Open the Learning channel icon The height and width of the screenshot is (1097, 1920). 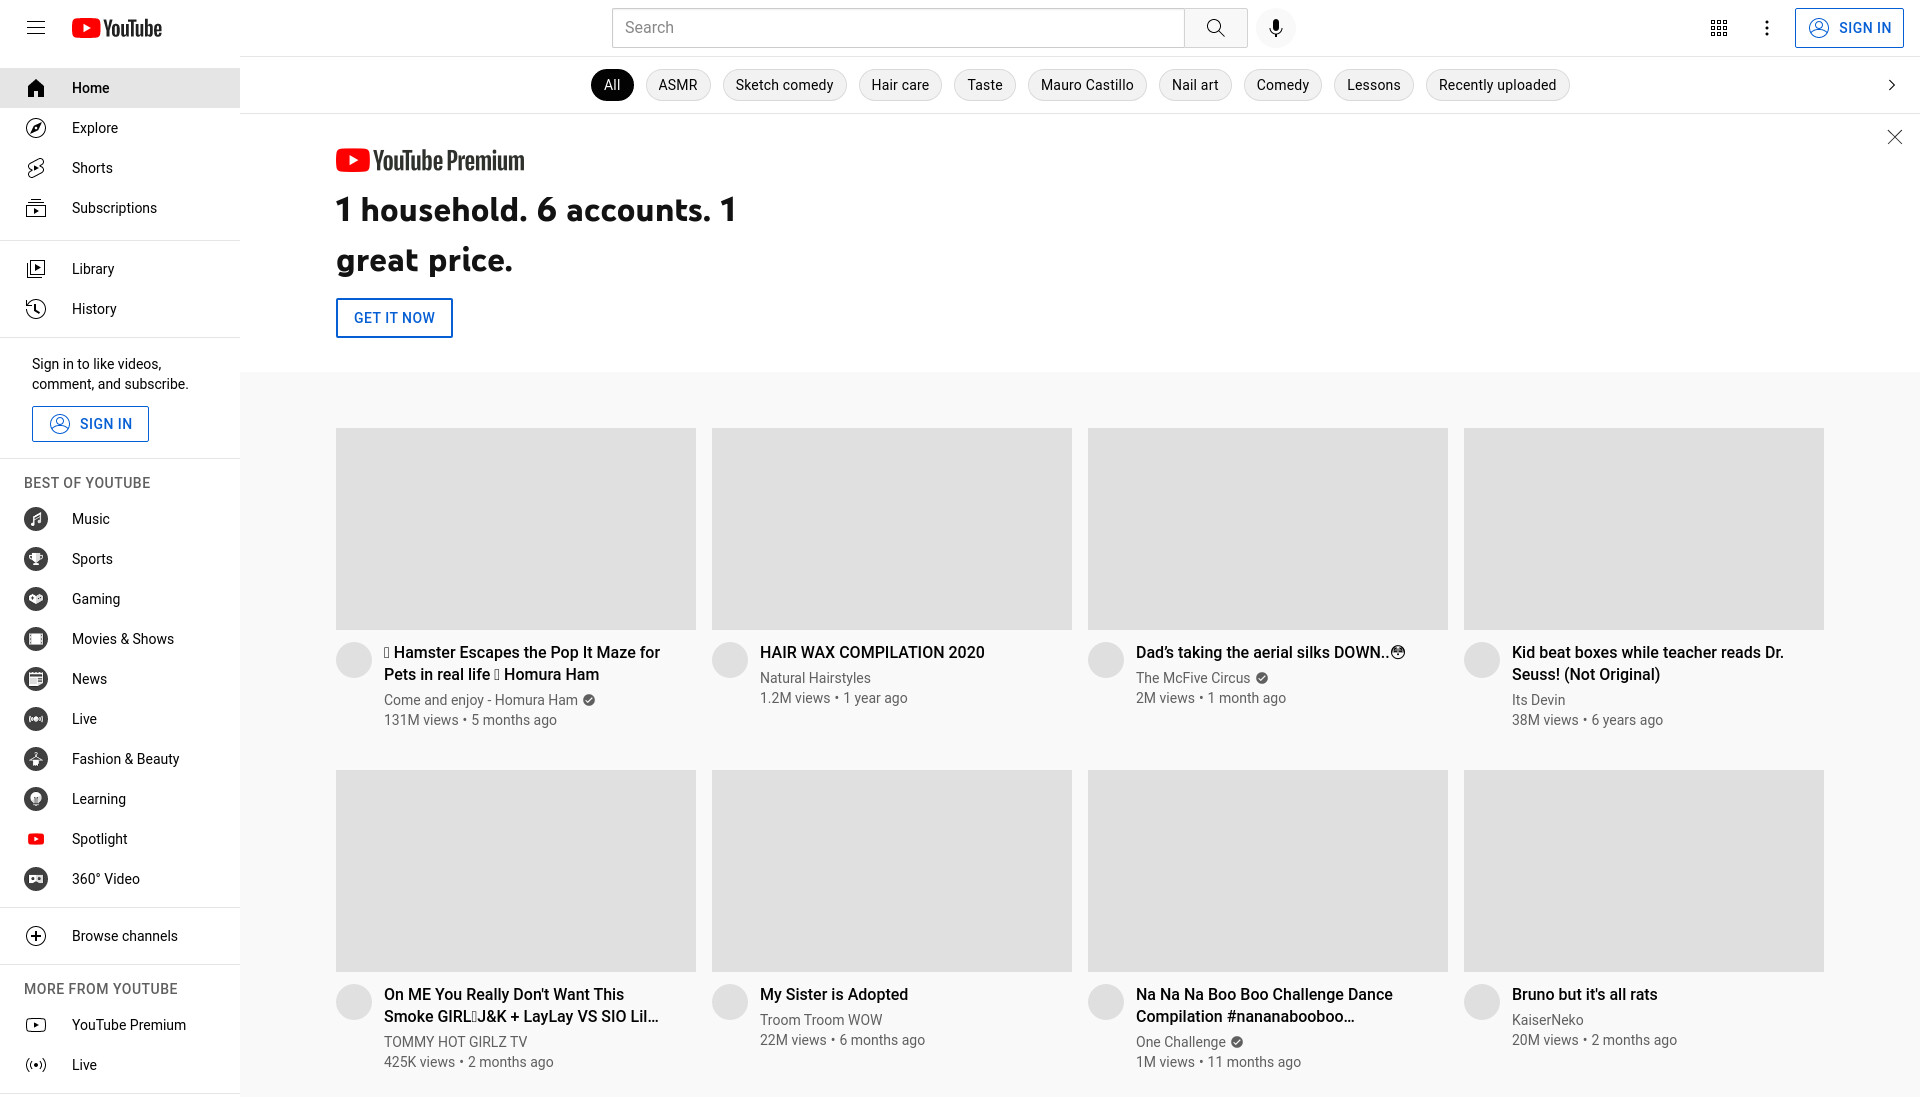pyautogui.click(x=36, y=799)
